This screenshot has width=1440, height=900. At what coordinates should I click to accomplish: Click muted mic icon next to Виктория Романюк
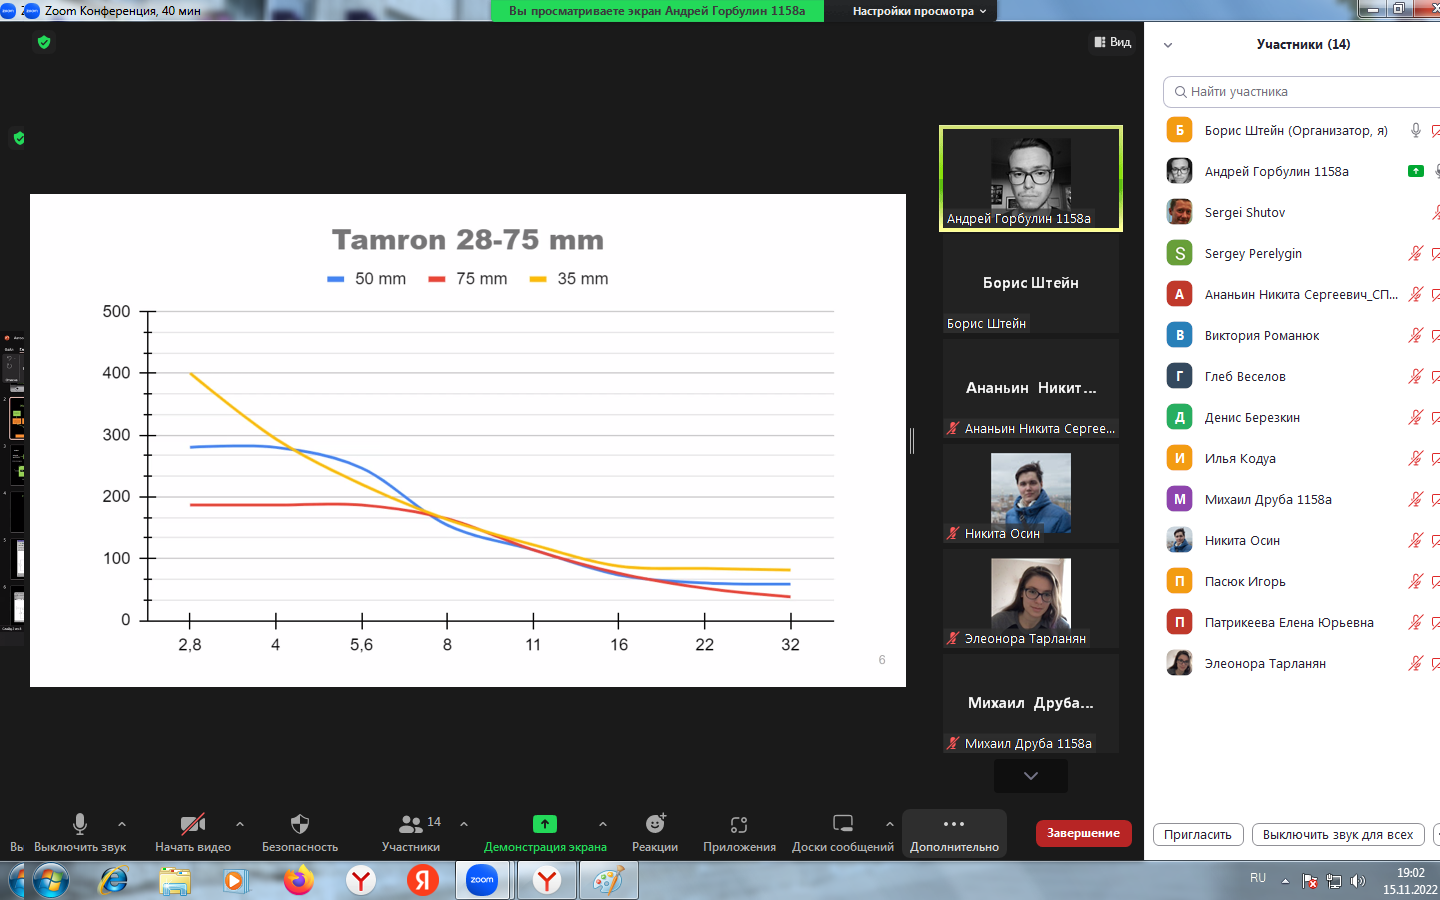(x=1416, y=335)
